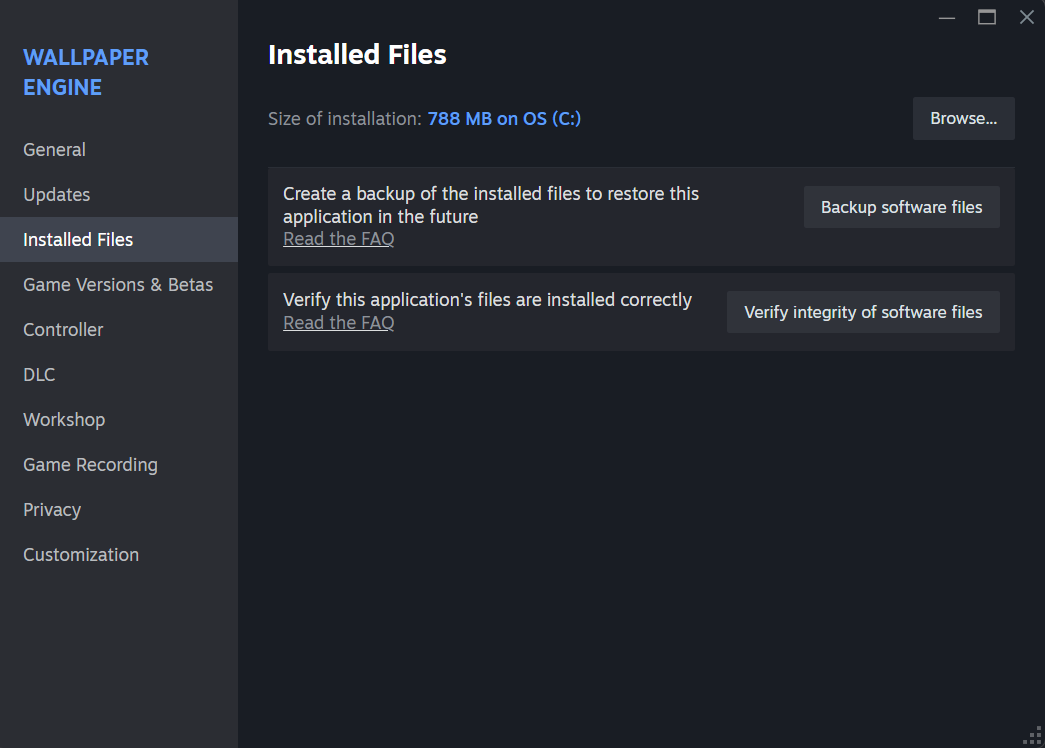Click Verify integrity of software files
Viewport: 1045px width, 748px height.
click(863, 312)
